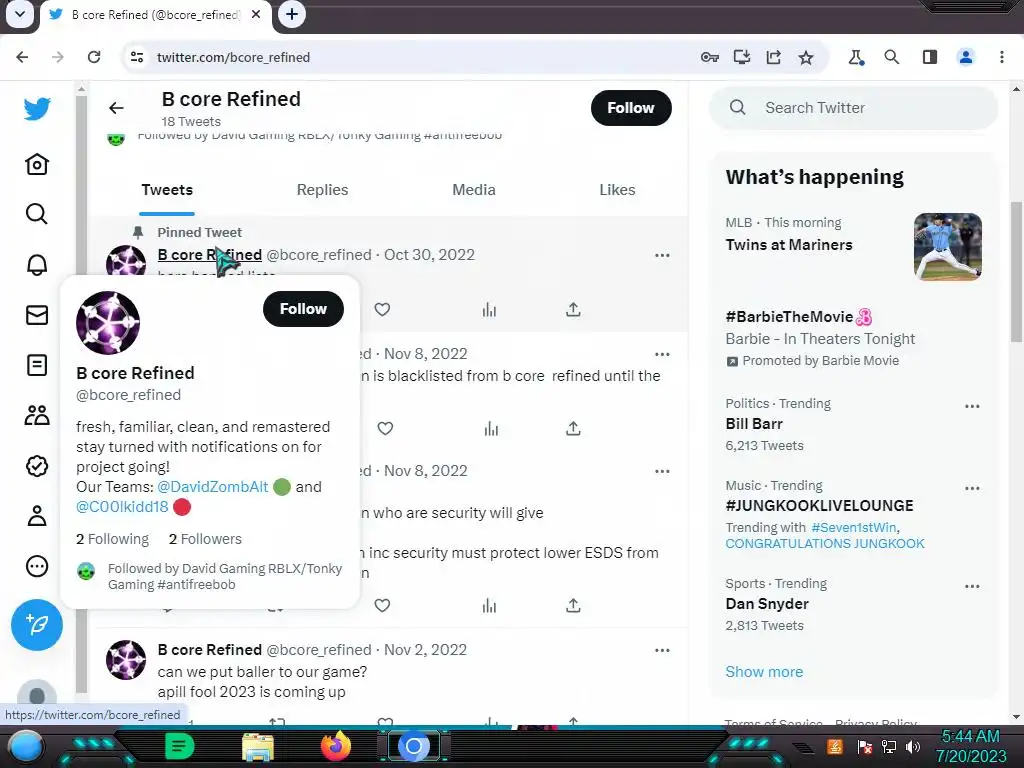The width and height of the screenshot is (1024, 768).
Task: Bookmark this page with star icon
Action: [806, 57]
